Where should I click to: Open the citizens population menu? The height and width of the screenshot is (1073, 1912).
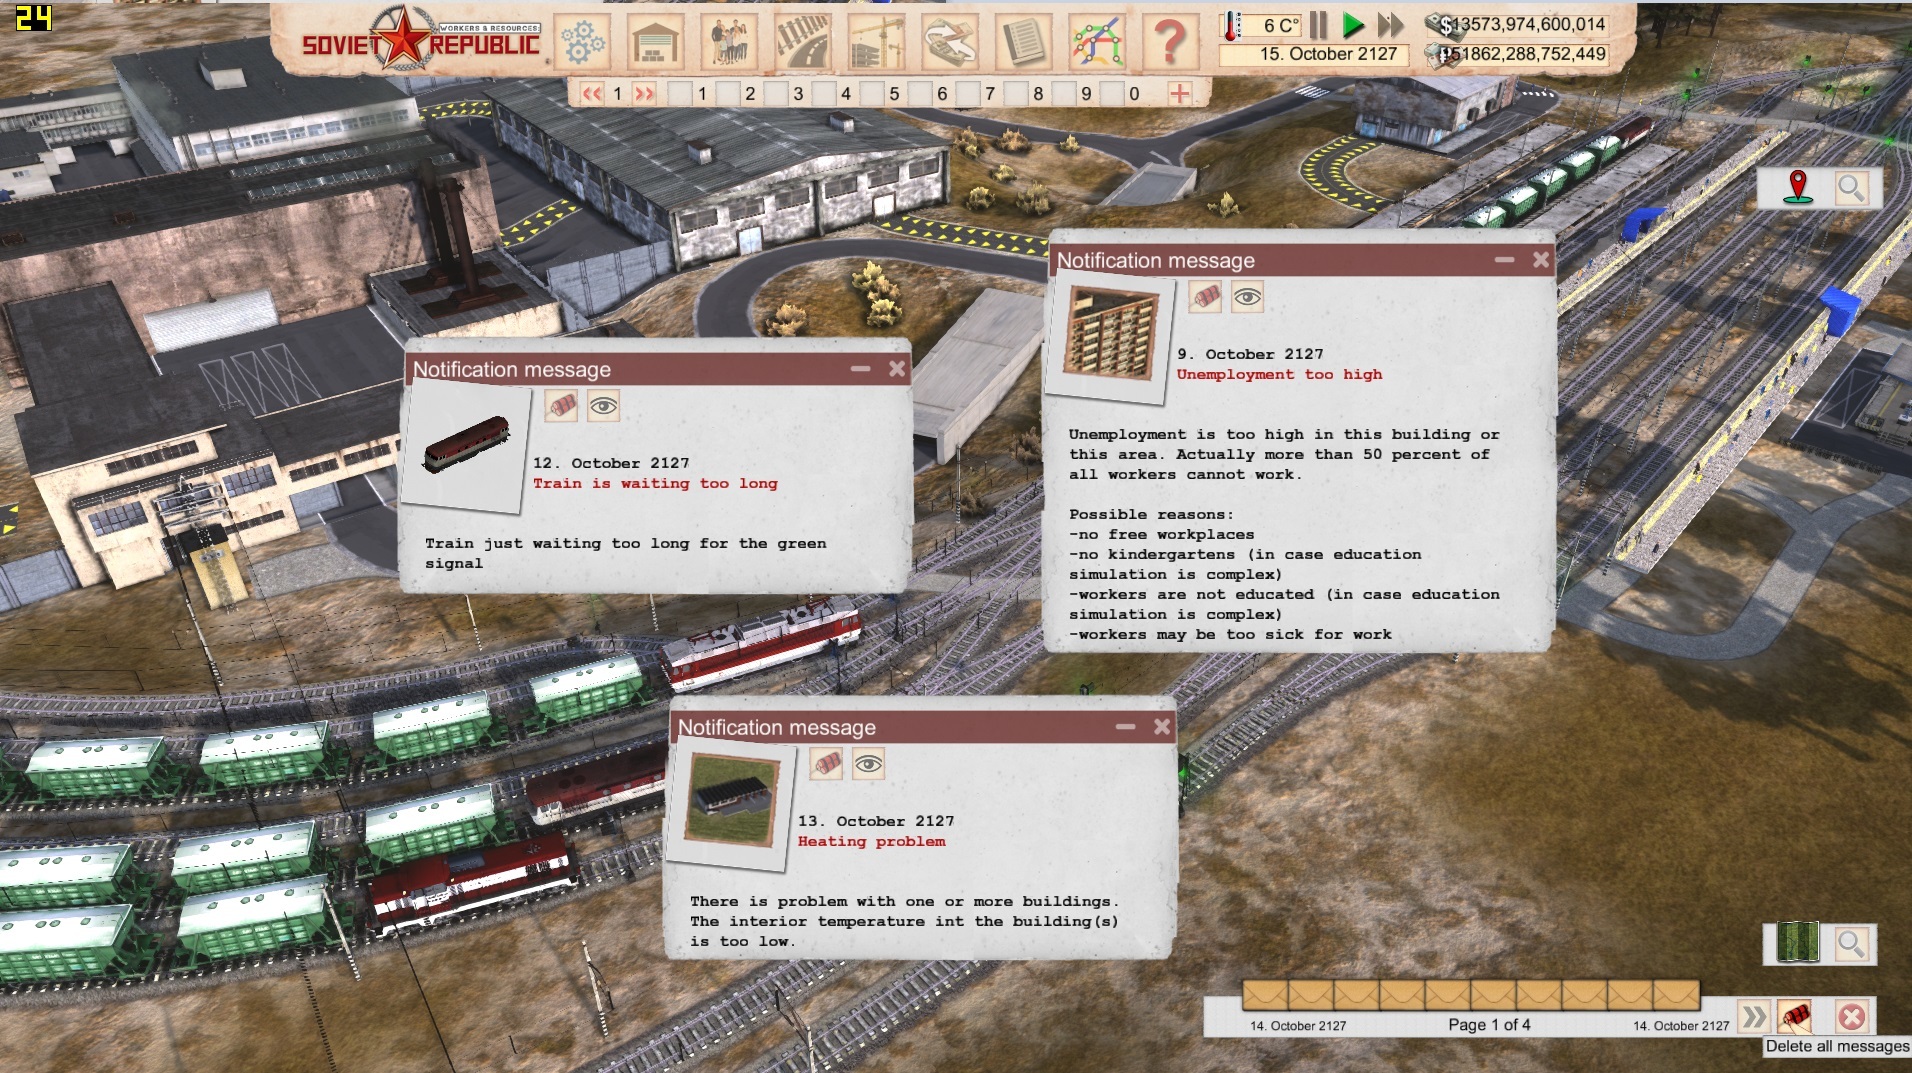pos(728,42)
